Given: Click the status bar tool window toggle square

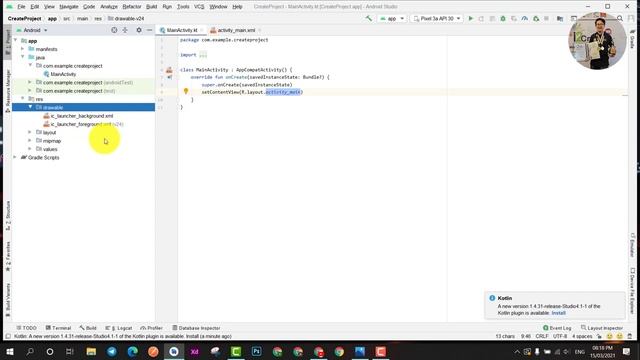Looking at the screenshot, I should [x=8, y=336].
